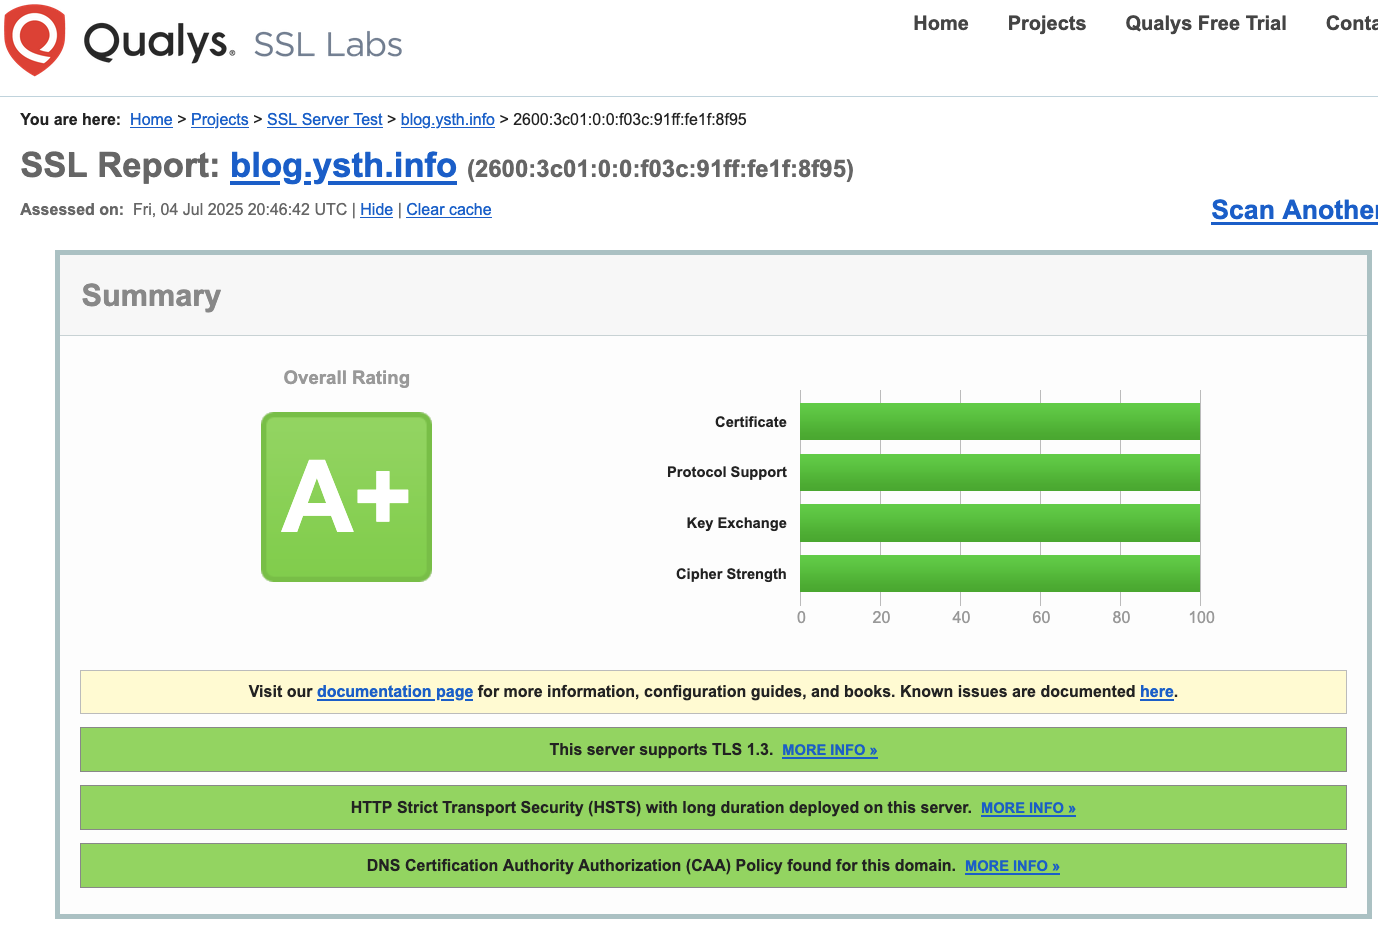Click the Qualys shield logo icon
The image size is (1378, 926).
tap(35, 40)
